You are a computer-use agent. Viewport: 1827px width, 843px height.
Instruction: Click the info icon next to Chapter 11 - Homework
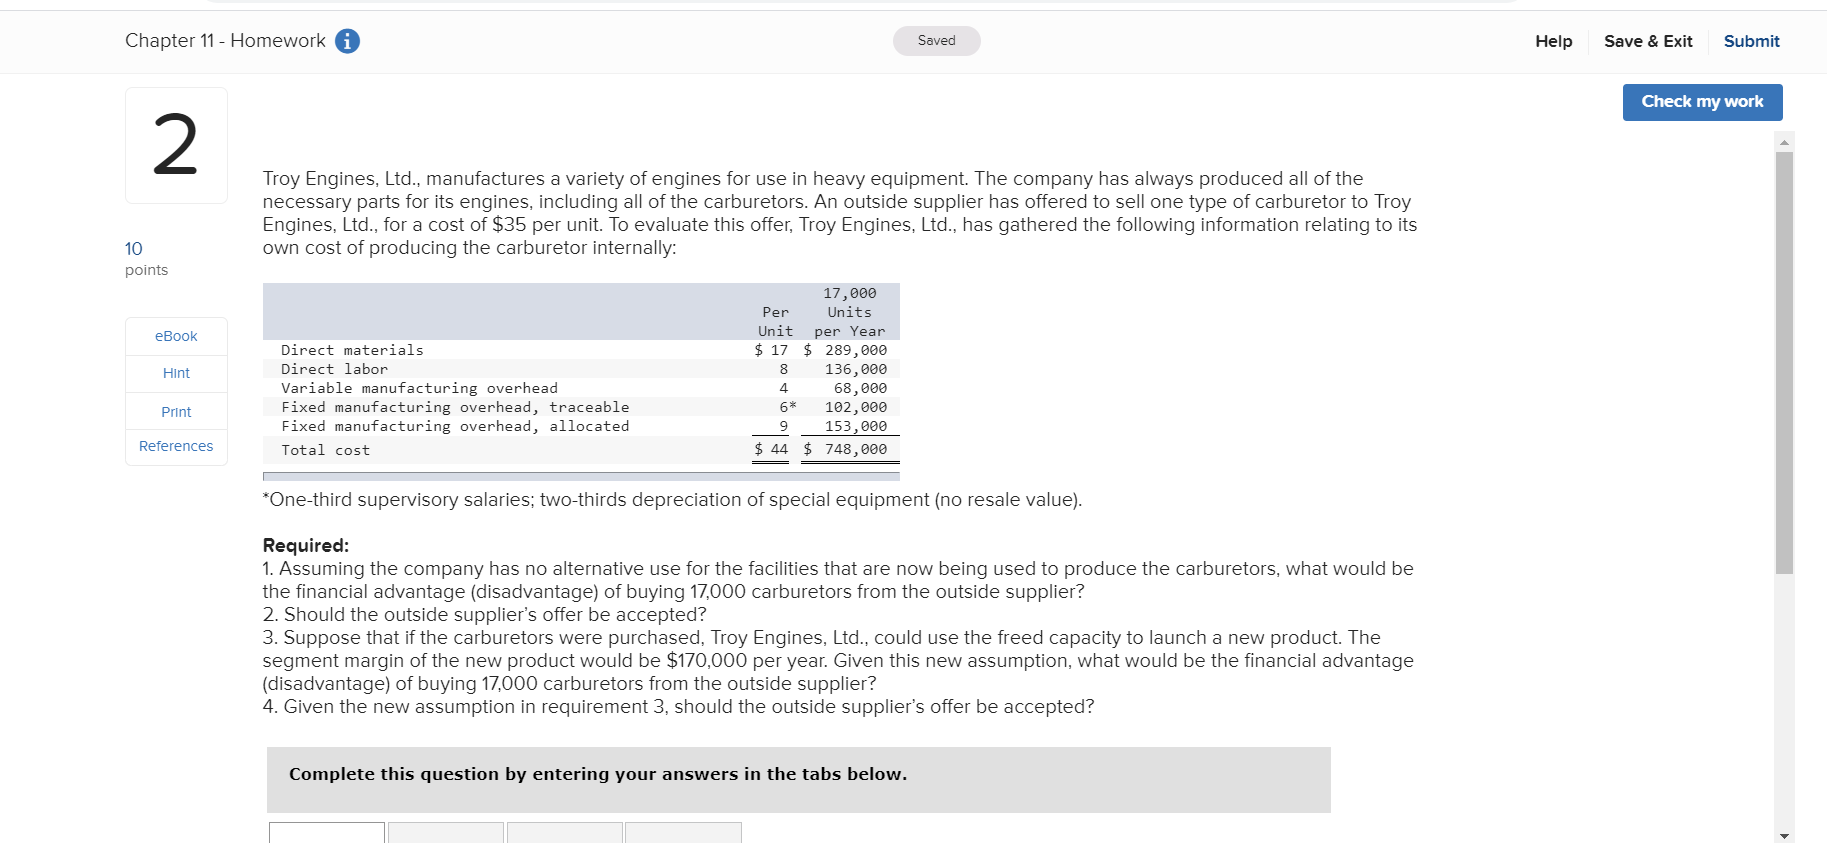(x=347, y=41)
